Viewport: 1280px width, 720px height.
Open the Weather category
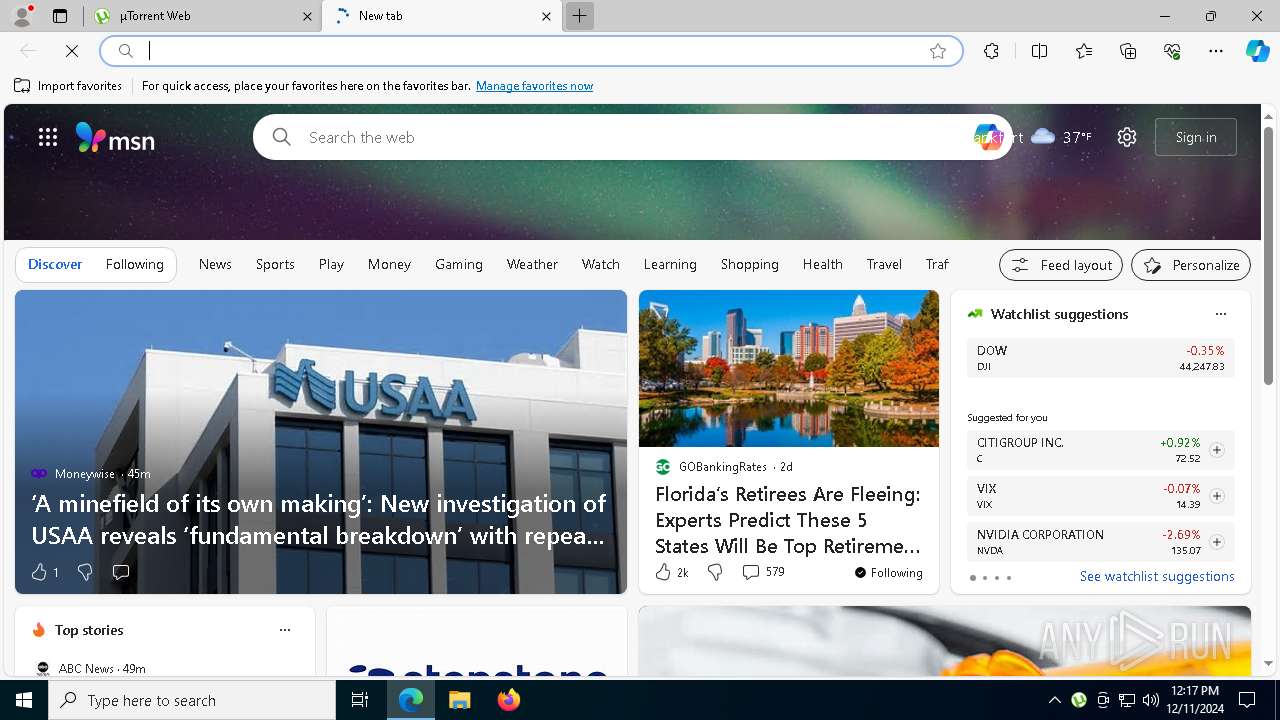pos(532,264)
